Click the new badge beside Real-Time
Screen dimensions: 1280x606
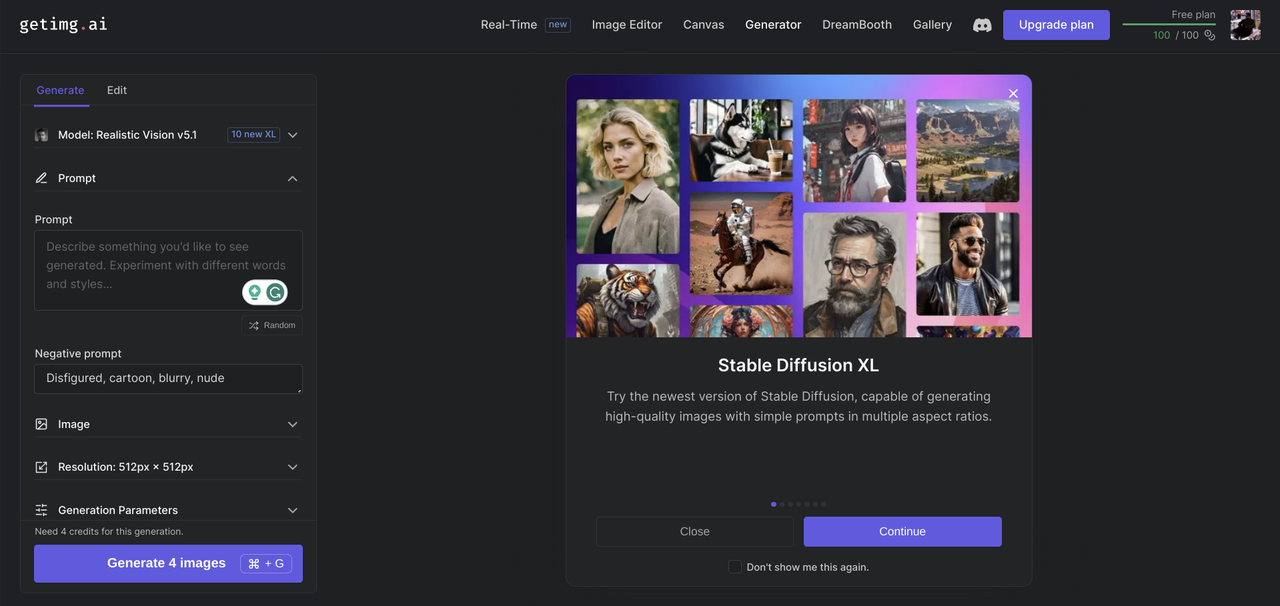[x=558, y=25]
